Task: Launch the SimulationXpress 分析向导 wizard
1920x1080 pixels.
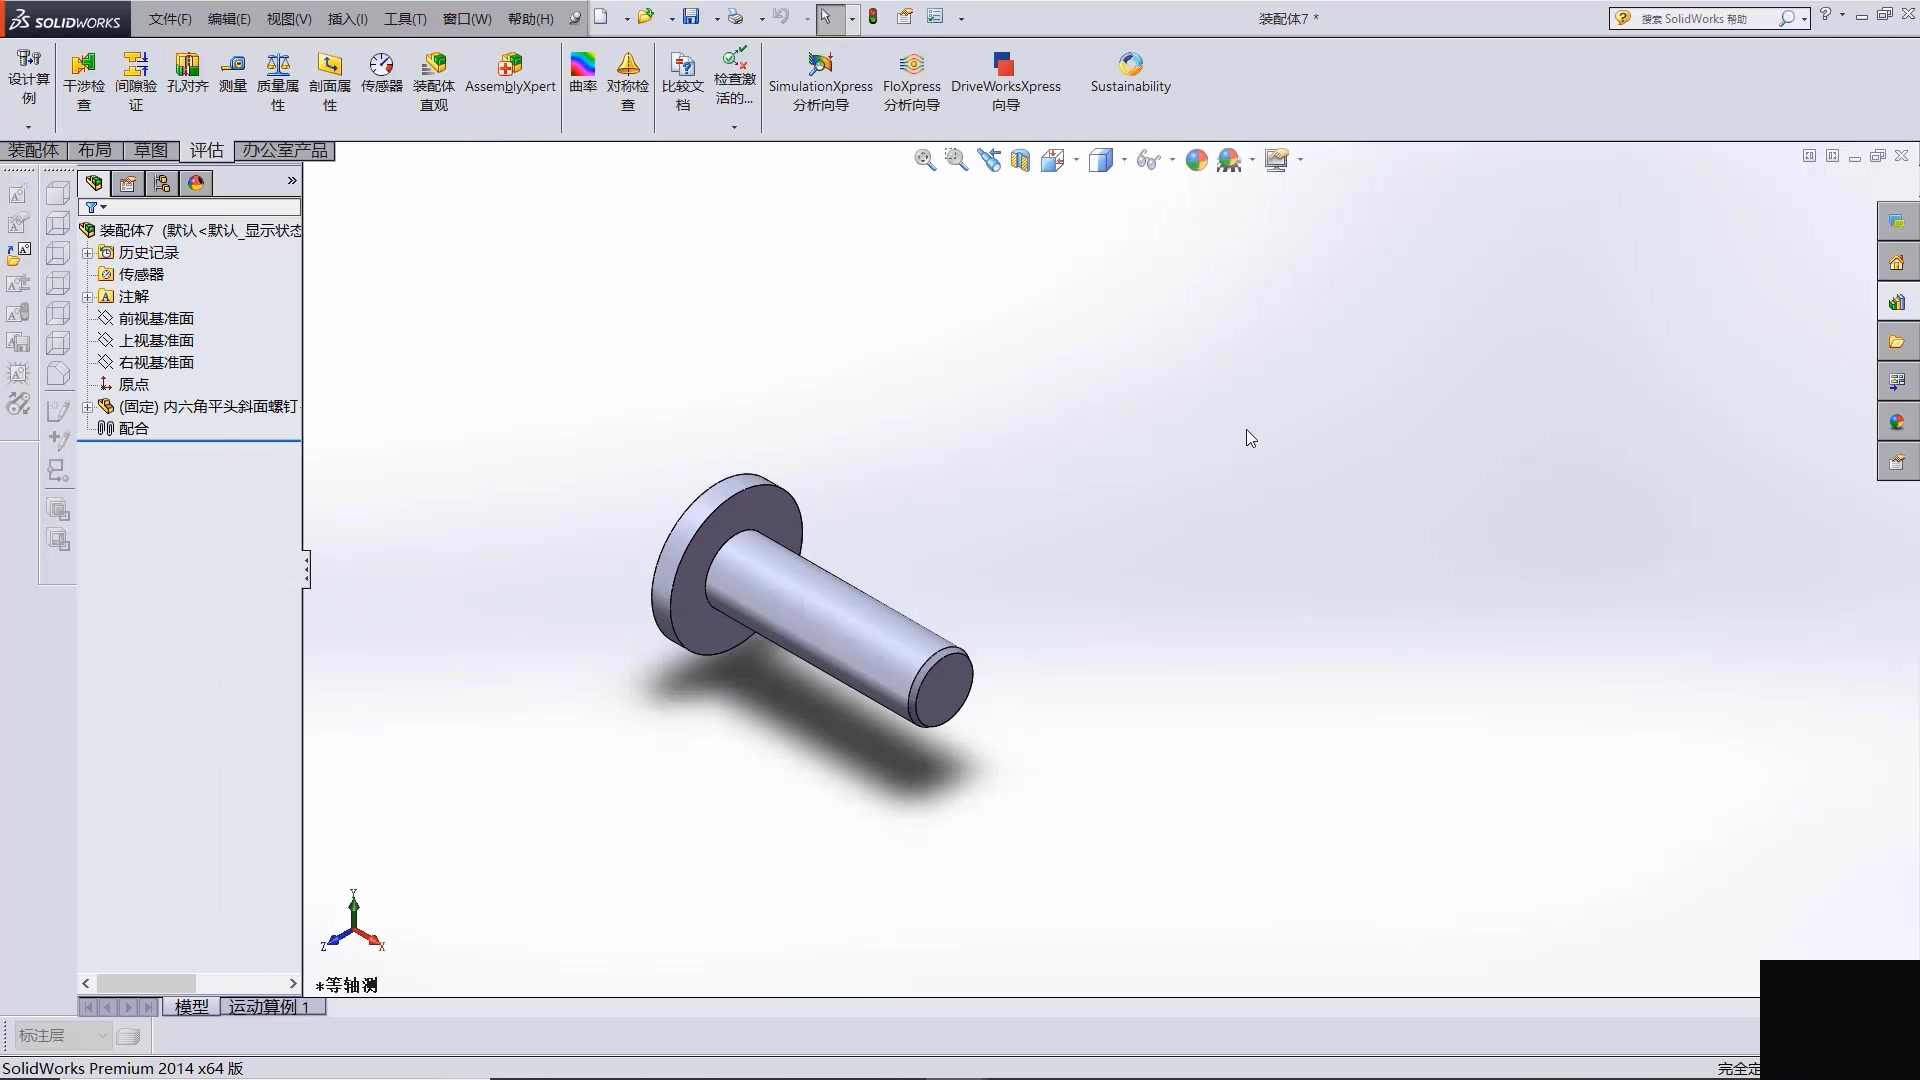Action: tap(820, 80)
